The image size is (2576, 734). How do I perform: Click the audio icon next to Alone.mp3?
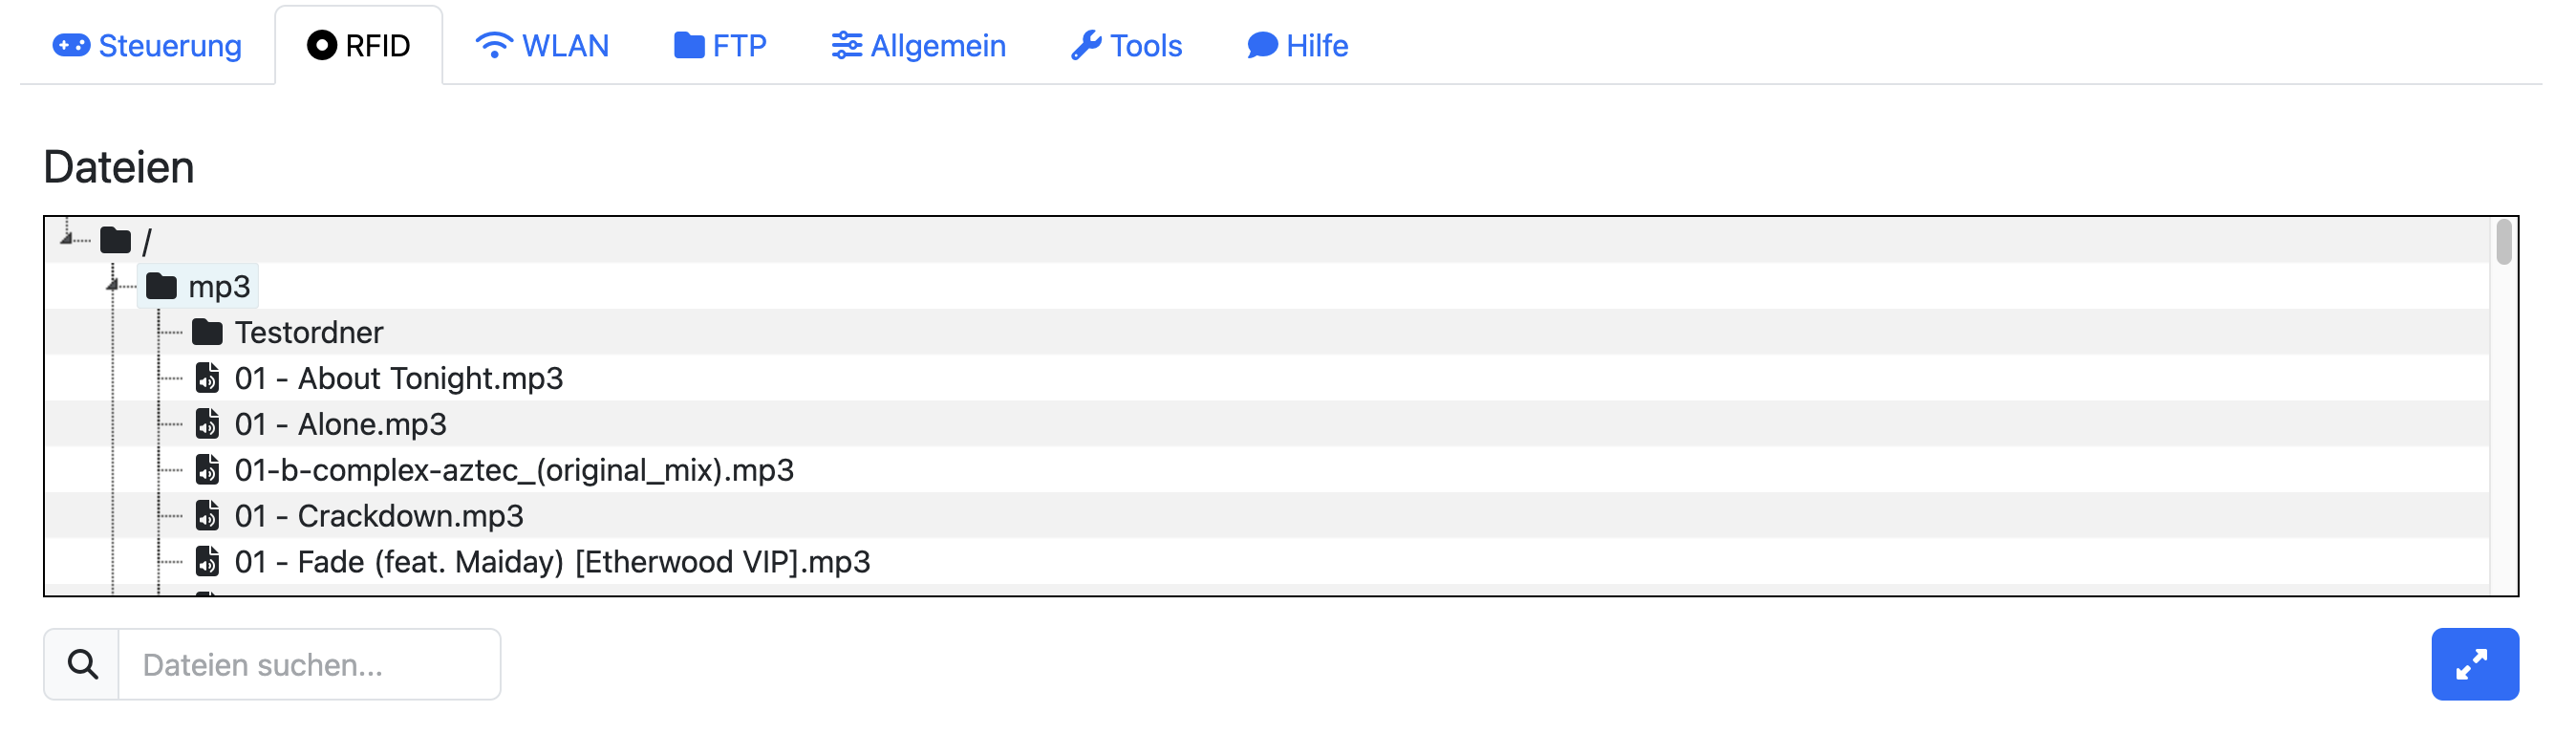click(207, 424)
